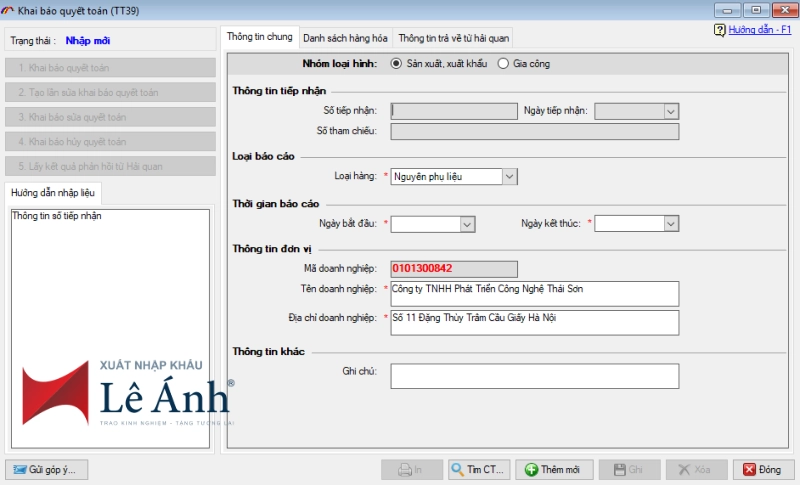800x485 pixels.
Task: Select the Sản xuất, xuất khẩu radio option
Action: pyautogui.click(x=398, y=64)
